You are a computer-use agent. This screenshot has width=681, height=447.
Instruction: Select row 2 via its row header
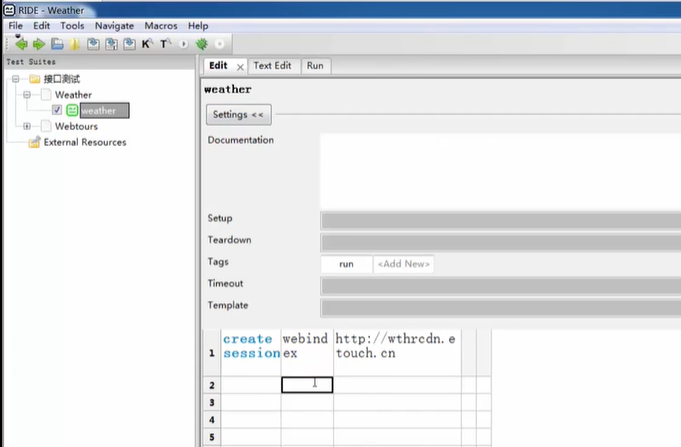[x=212, y=385]
